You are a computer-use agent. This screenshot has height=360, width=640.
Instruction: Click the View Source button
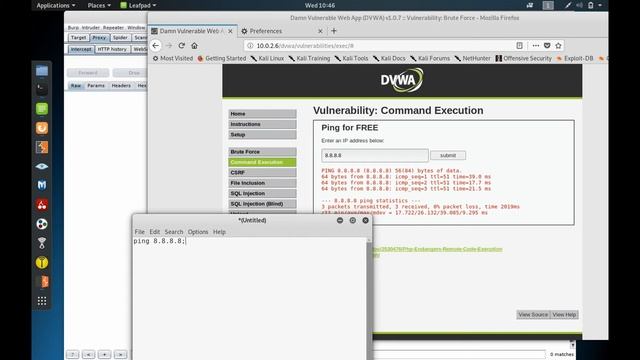tap(533, 315)
